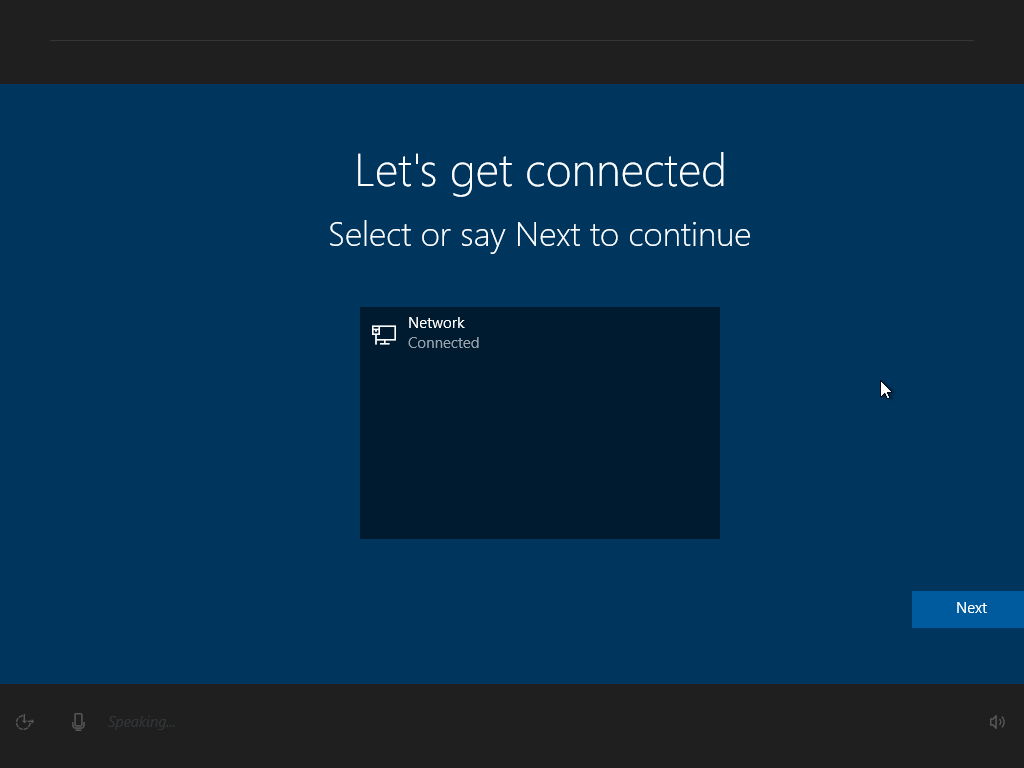Toggle the Cortana microphone icon
The image size is (1024, 768).
coord(78,722)
